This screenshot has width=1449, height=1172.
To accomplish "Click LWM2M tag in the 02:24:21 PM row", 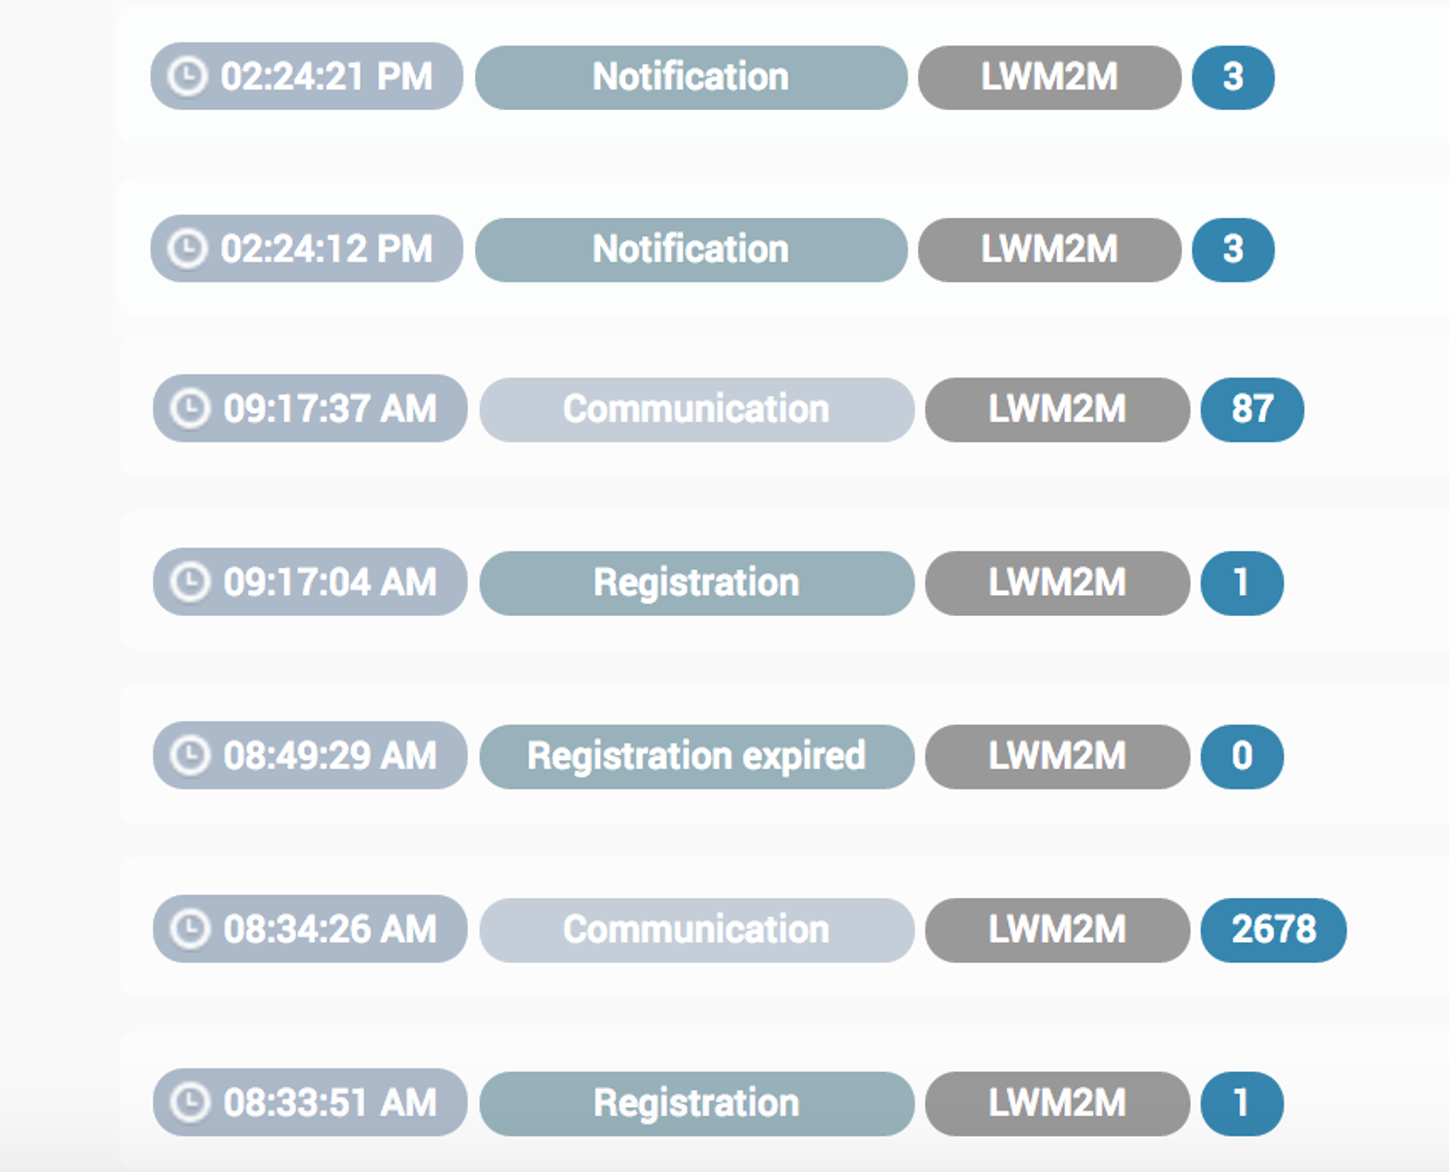I will point(1049,77).
